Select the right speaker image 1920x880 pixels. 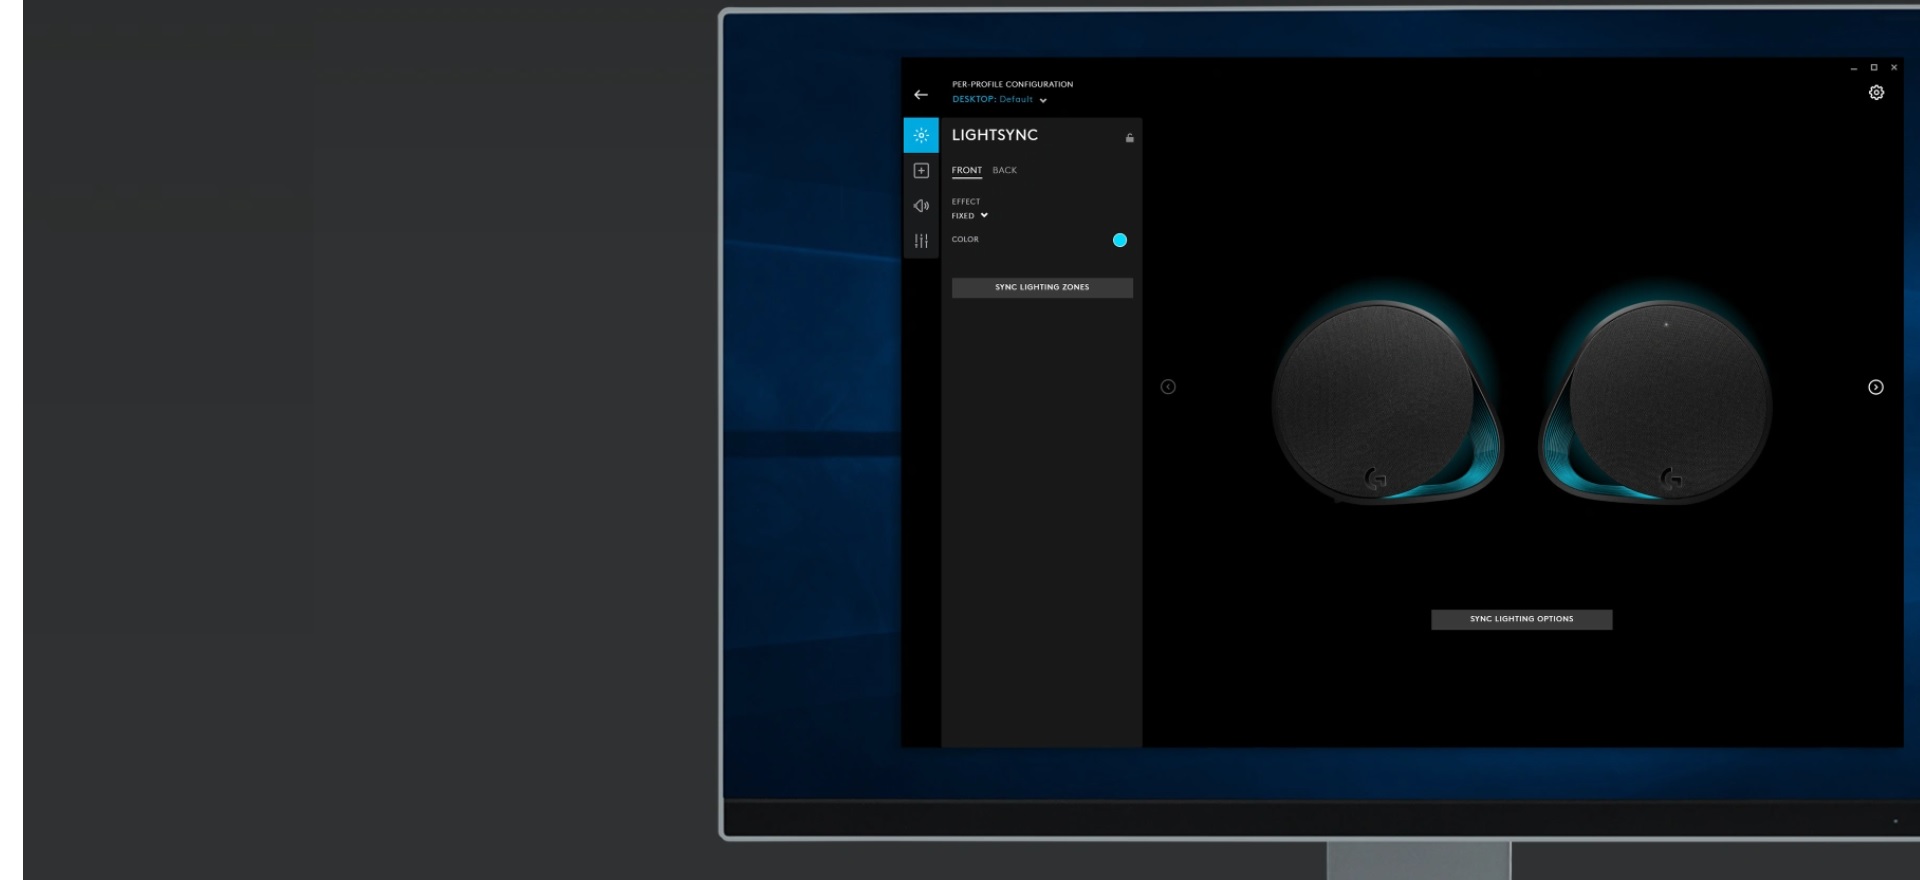tap(1655, 403)
